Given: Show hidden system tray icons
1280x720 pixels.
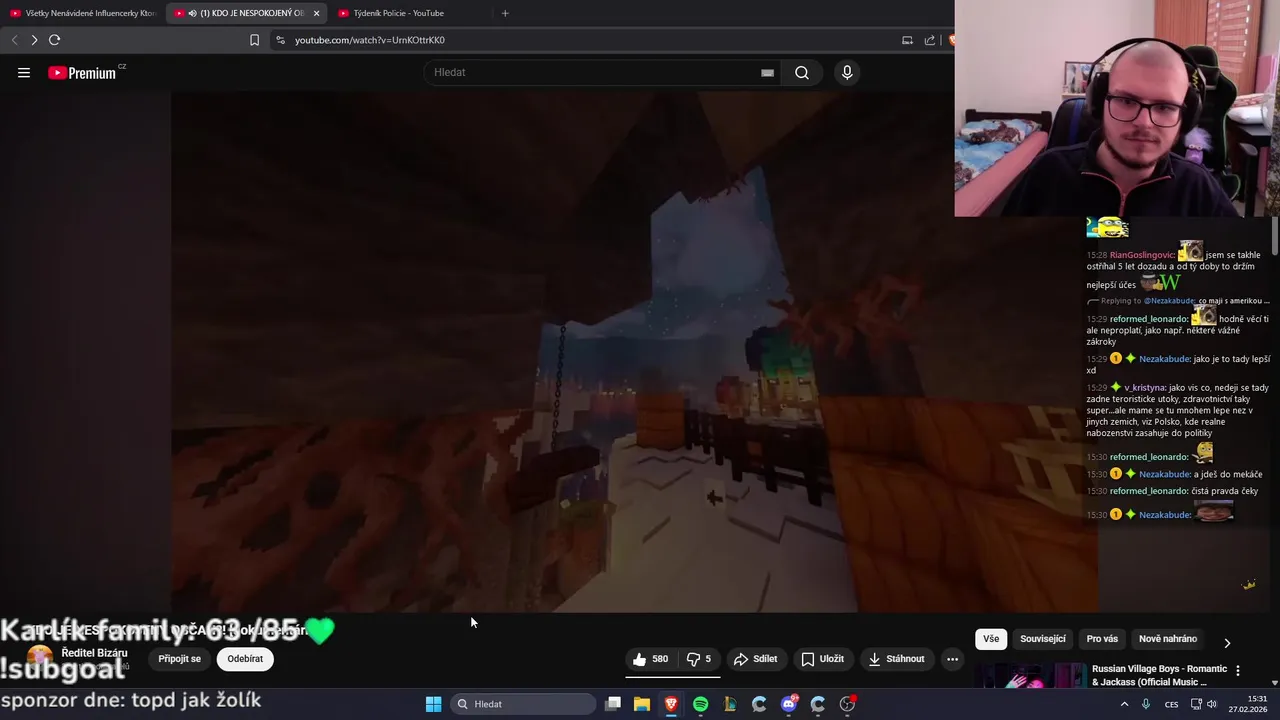Looking at the screenshot, I should tap(1124, 704).
